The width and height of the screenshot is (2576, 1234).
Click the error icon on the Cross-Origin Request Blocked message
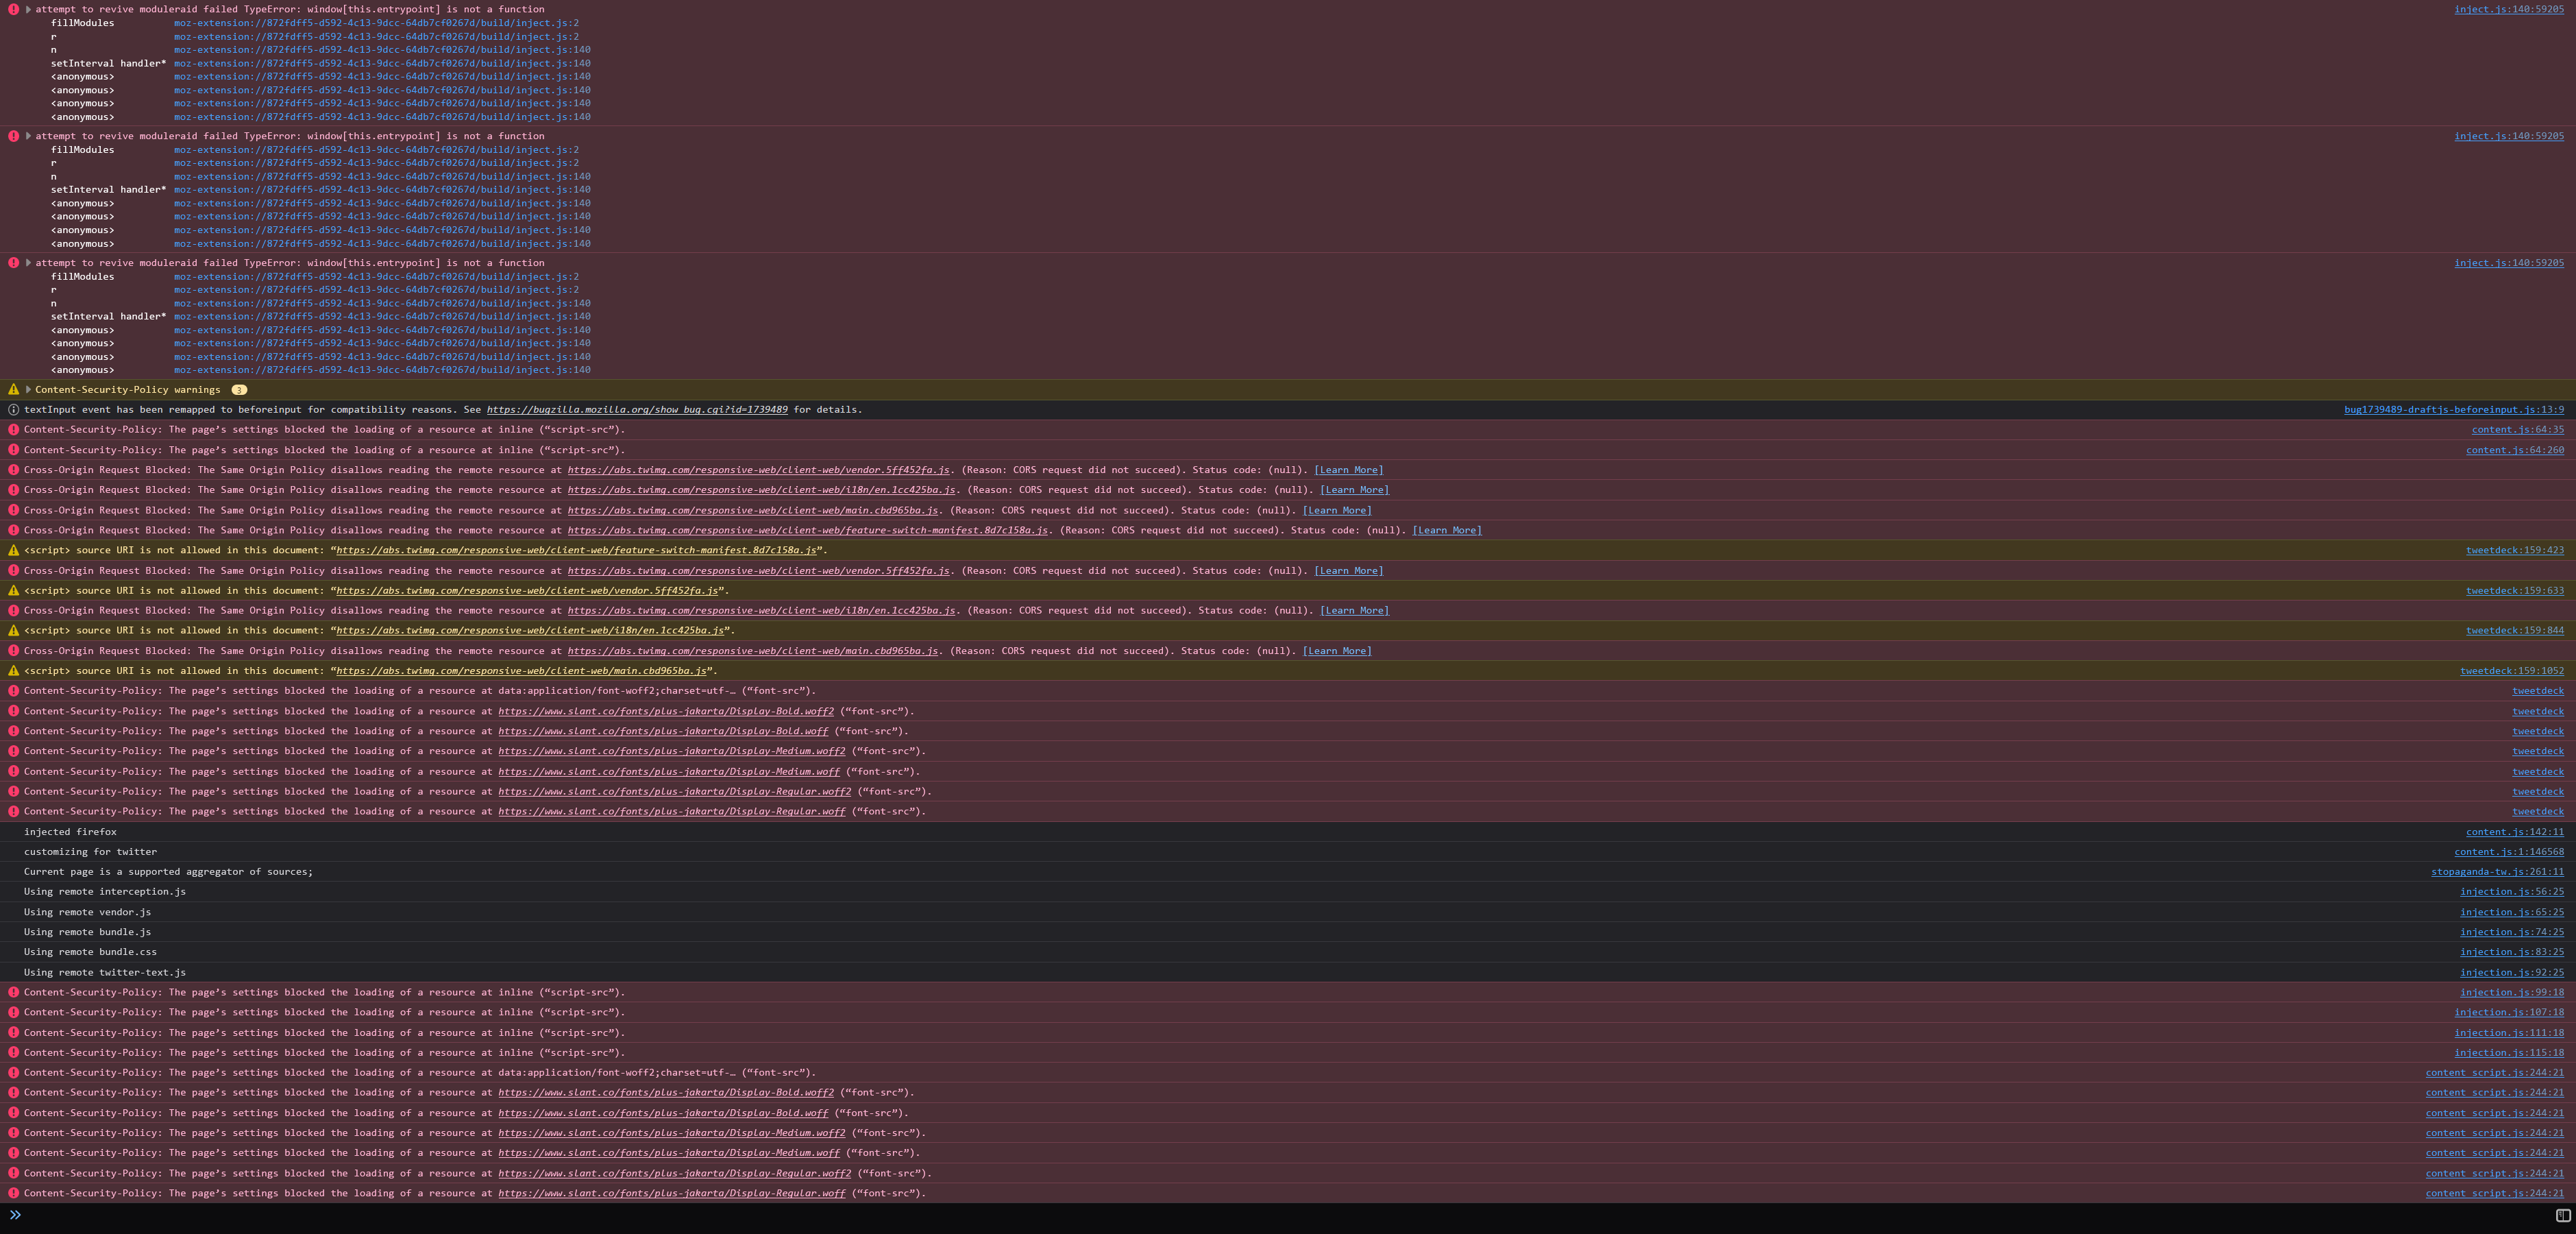point(13,470)
